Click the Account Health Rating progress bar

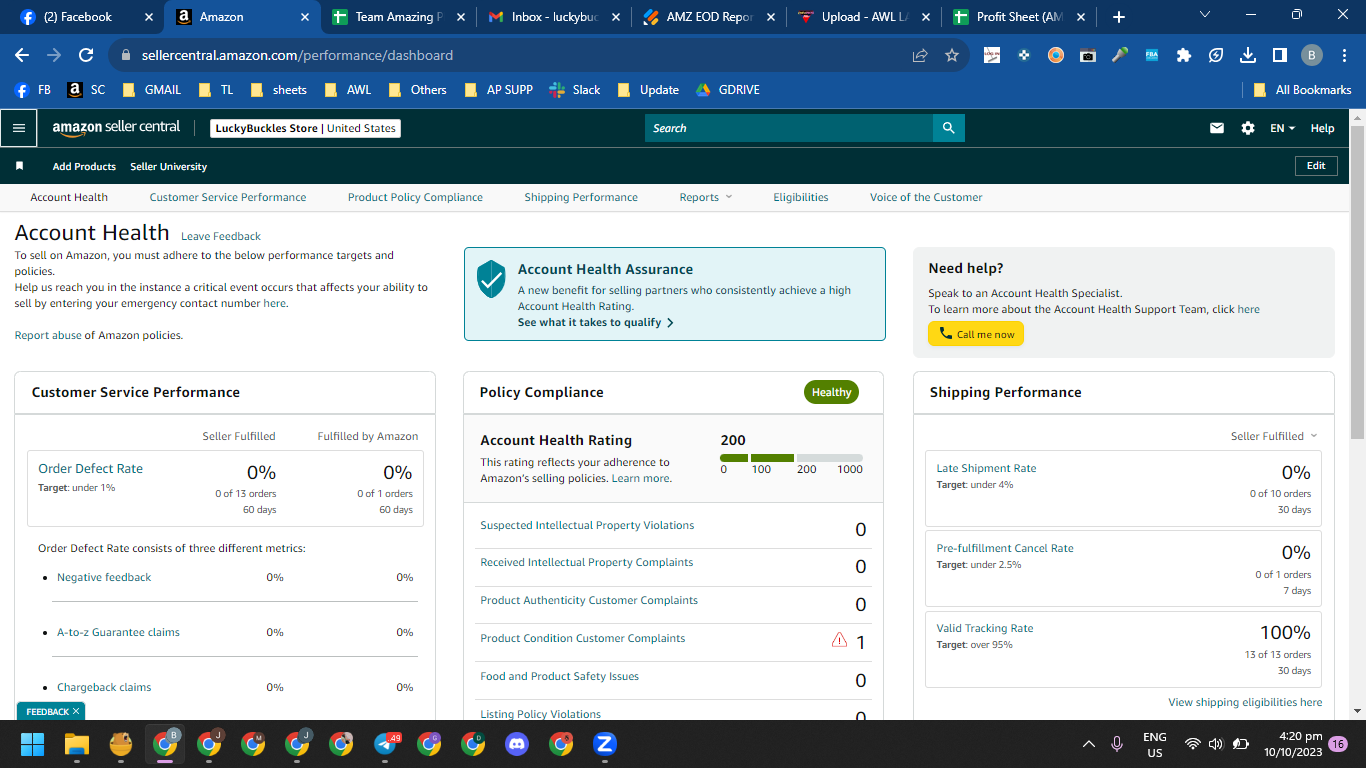tap(791, 457)
